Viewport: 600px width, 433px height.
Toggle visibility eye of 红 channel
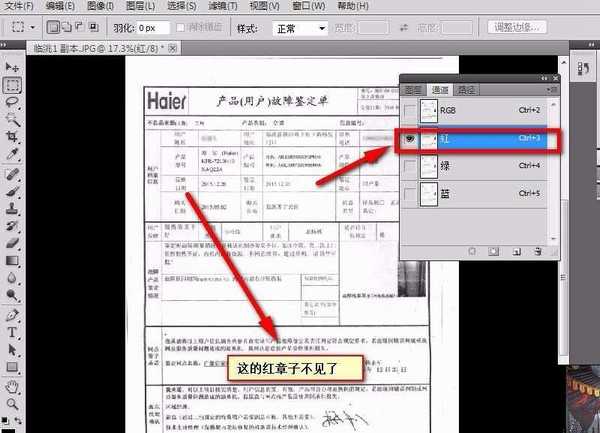pos(410,139)
